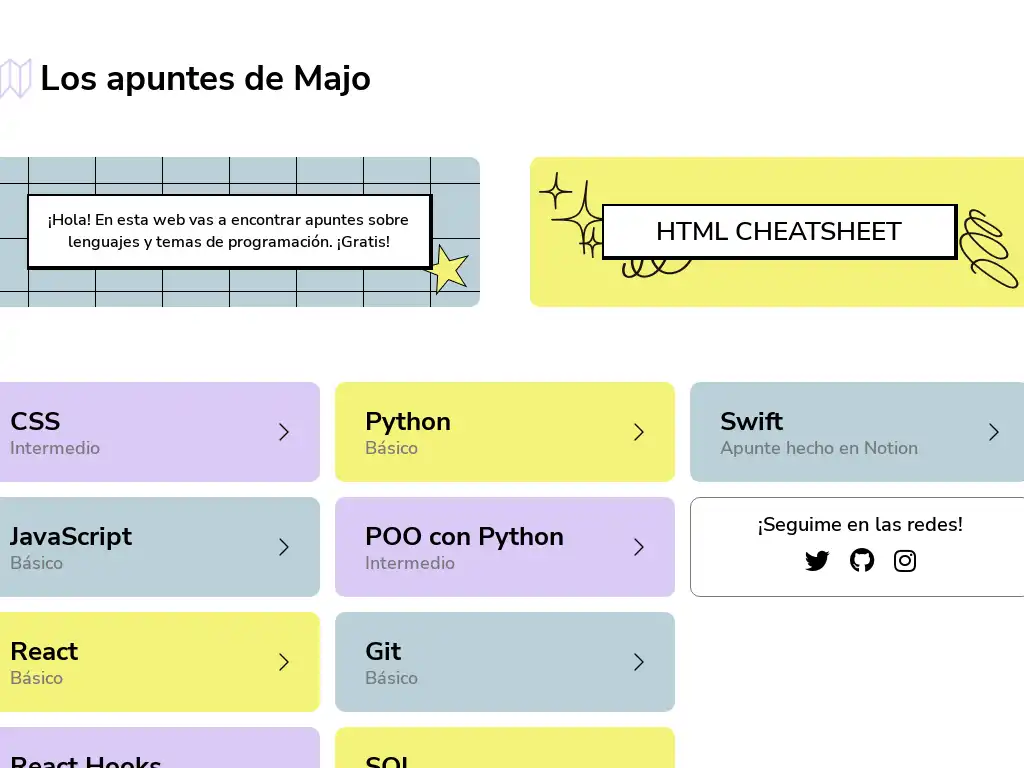This screenshot has height=768, width=1024.
Task: Open the CSS notes title
Action: click(35, 421)
